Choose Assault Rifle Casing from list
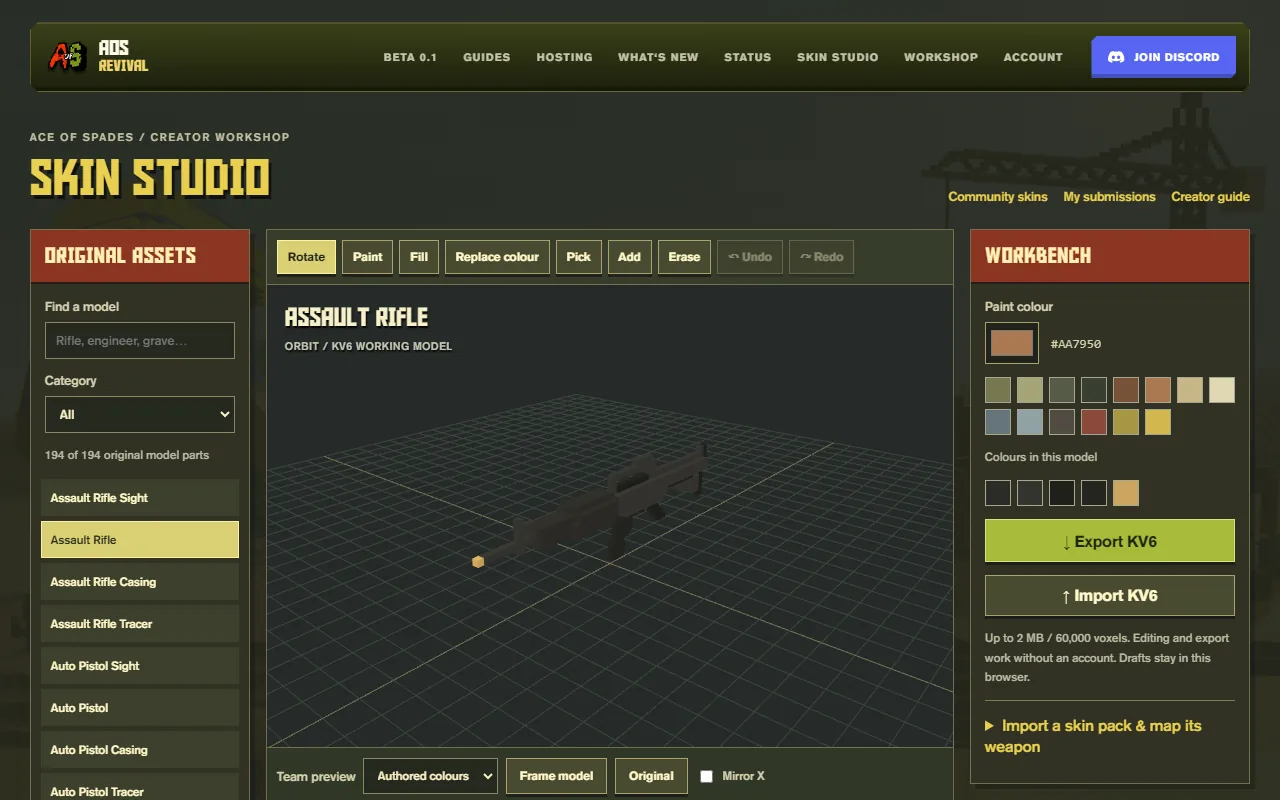1280x800 pixels. (x=140, y=582)
